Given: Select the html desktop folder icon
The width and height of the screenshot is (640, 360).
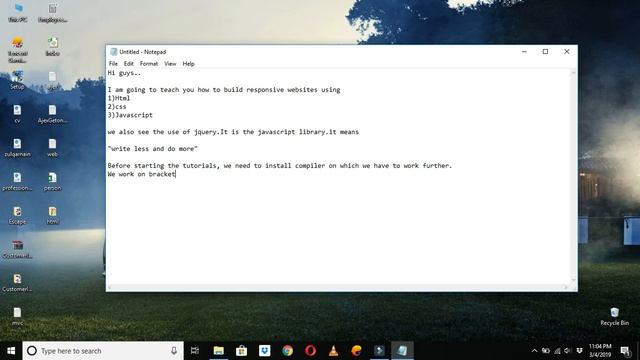Looking at the screenshot, I should pos(53,215).
